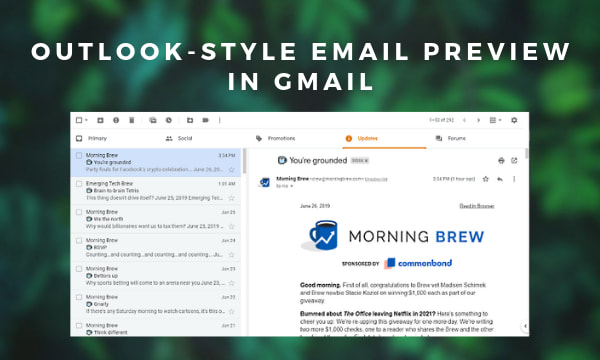Switch to the Forums tab
The image size is (600, 360).
pyautogui.click(x=451, y=138)
